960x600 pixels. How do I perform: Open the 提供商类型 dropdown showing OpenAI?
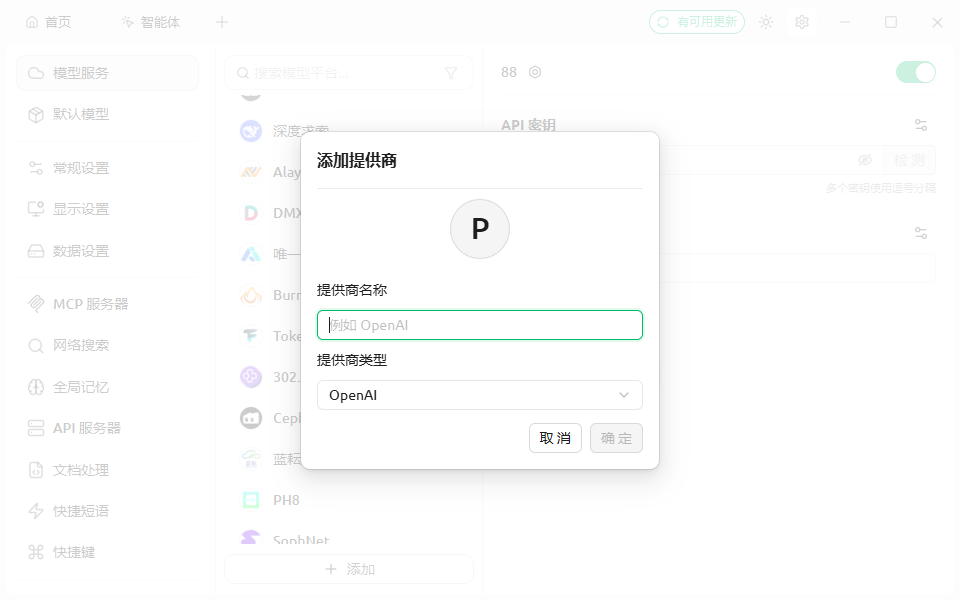(479, 395)
